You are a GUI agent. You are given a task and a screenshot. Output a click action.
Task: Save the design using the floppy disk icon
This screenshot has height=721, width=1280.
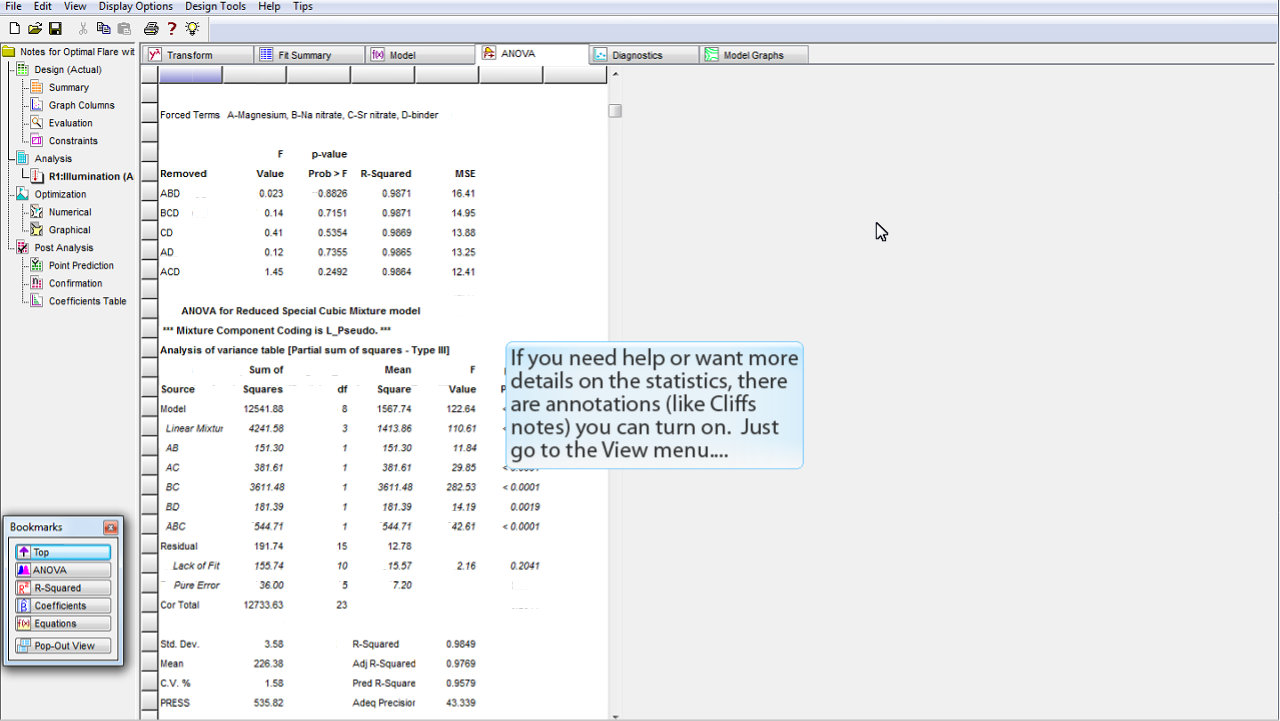(x=55, y=29)
